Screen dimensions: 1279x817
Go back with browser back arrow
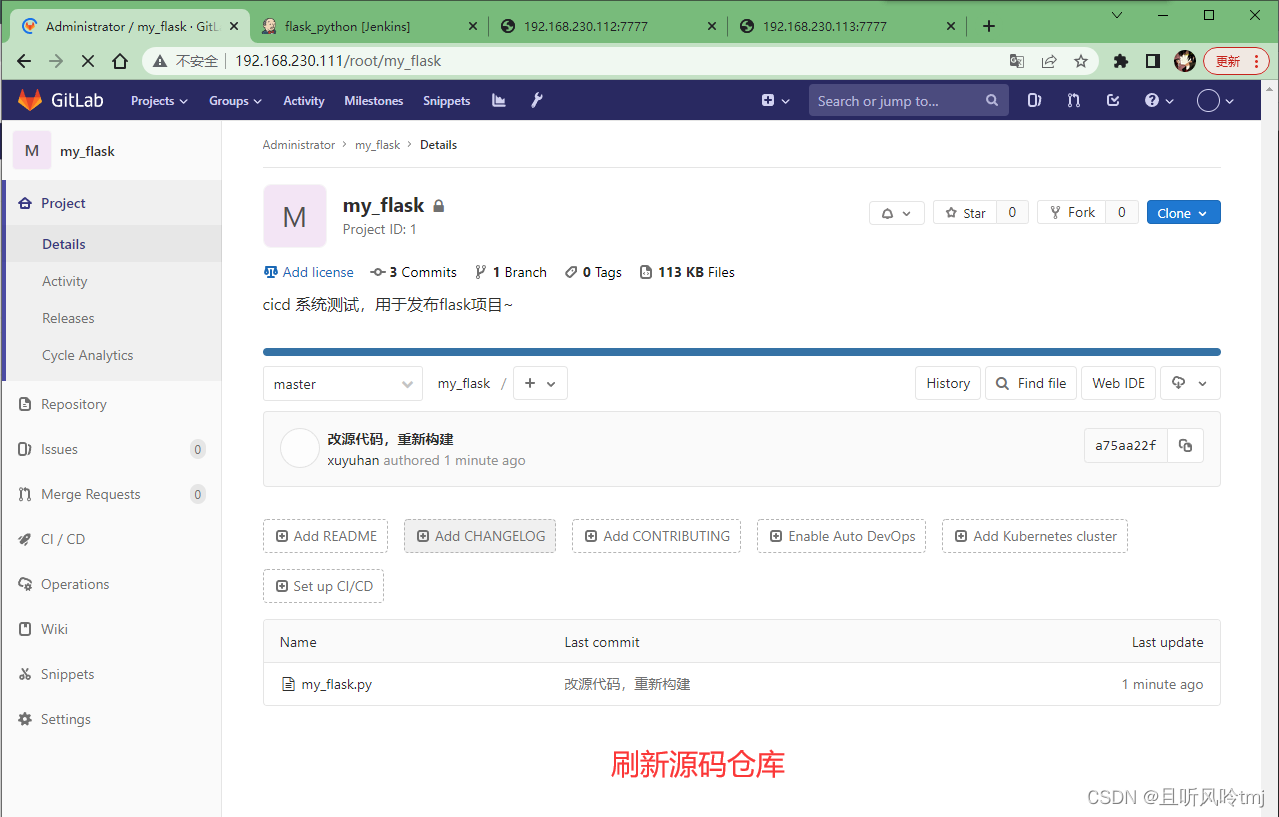[24, 61]
